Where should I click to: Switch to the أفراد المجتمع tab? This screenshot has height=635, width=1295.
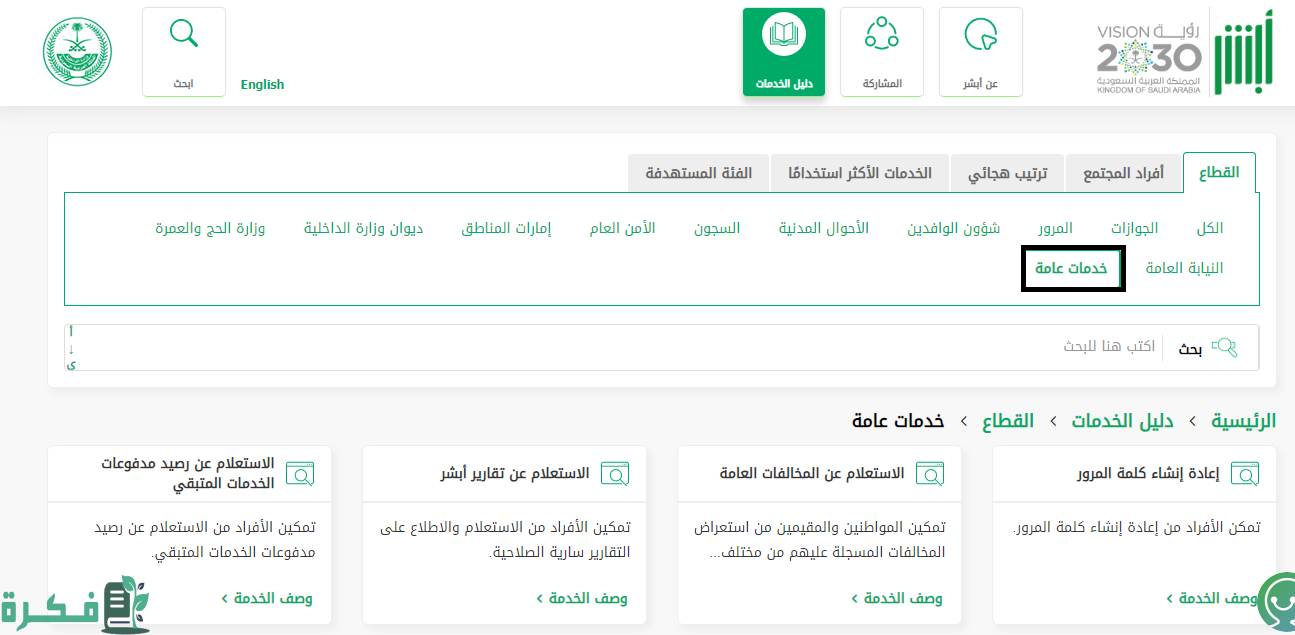pos(1123,173)
